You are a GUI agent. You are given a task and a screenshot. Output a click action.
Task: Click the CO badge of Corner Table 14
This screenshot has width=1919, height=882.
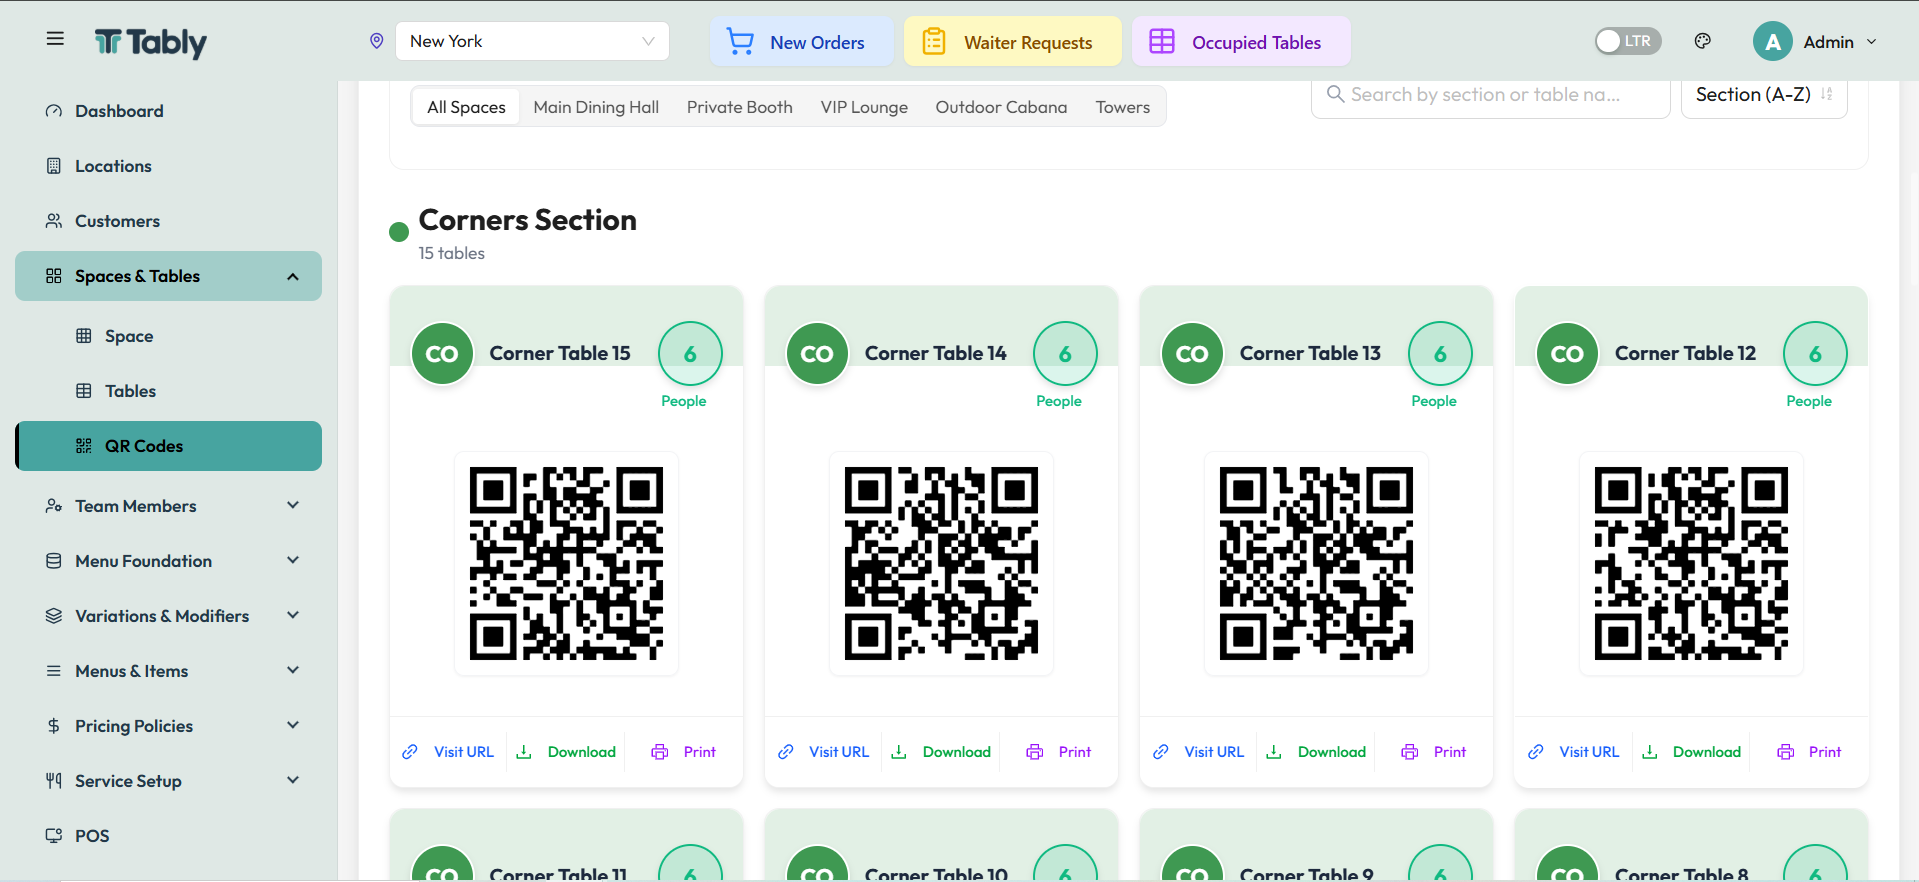click(x=817, y=354)
